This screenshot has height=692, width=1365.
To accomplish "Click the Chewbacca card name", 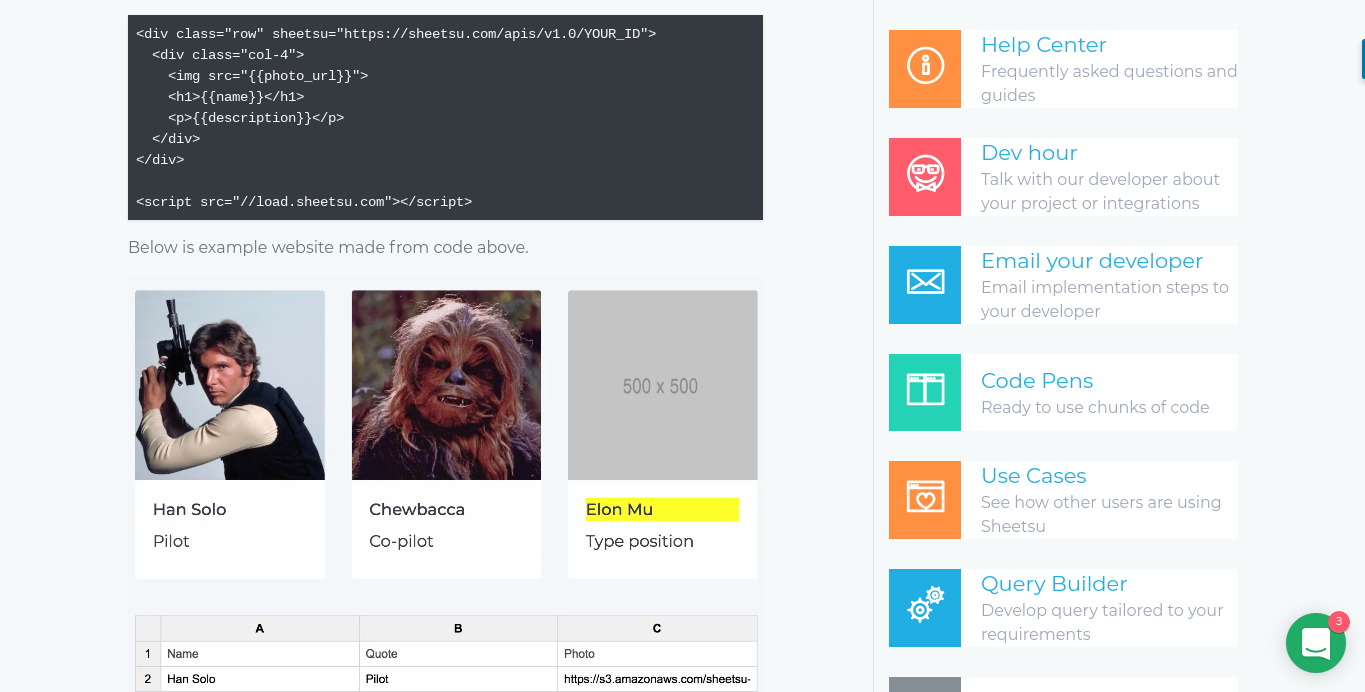I will (x=417, y=510).
